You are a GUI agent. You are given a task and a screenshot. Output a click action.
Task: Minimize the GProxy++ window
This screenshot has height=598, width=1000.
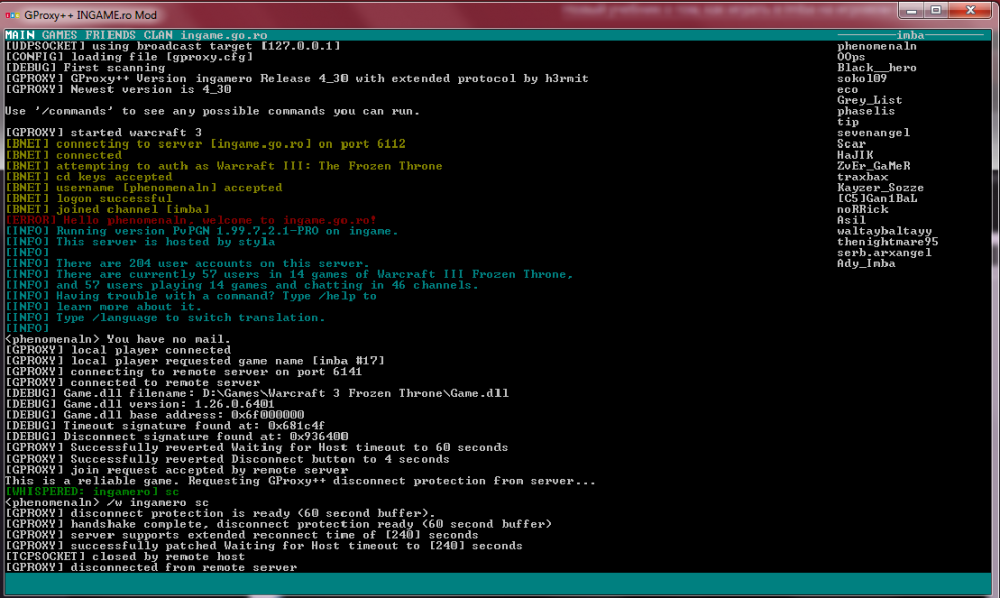pos(905,11)
